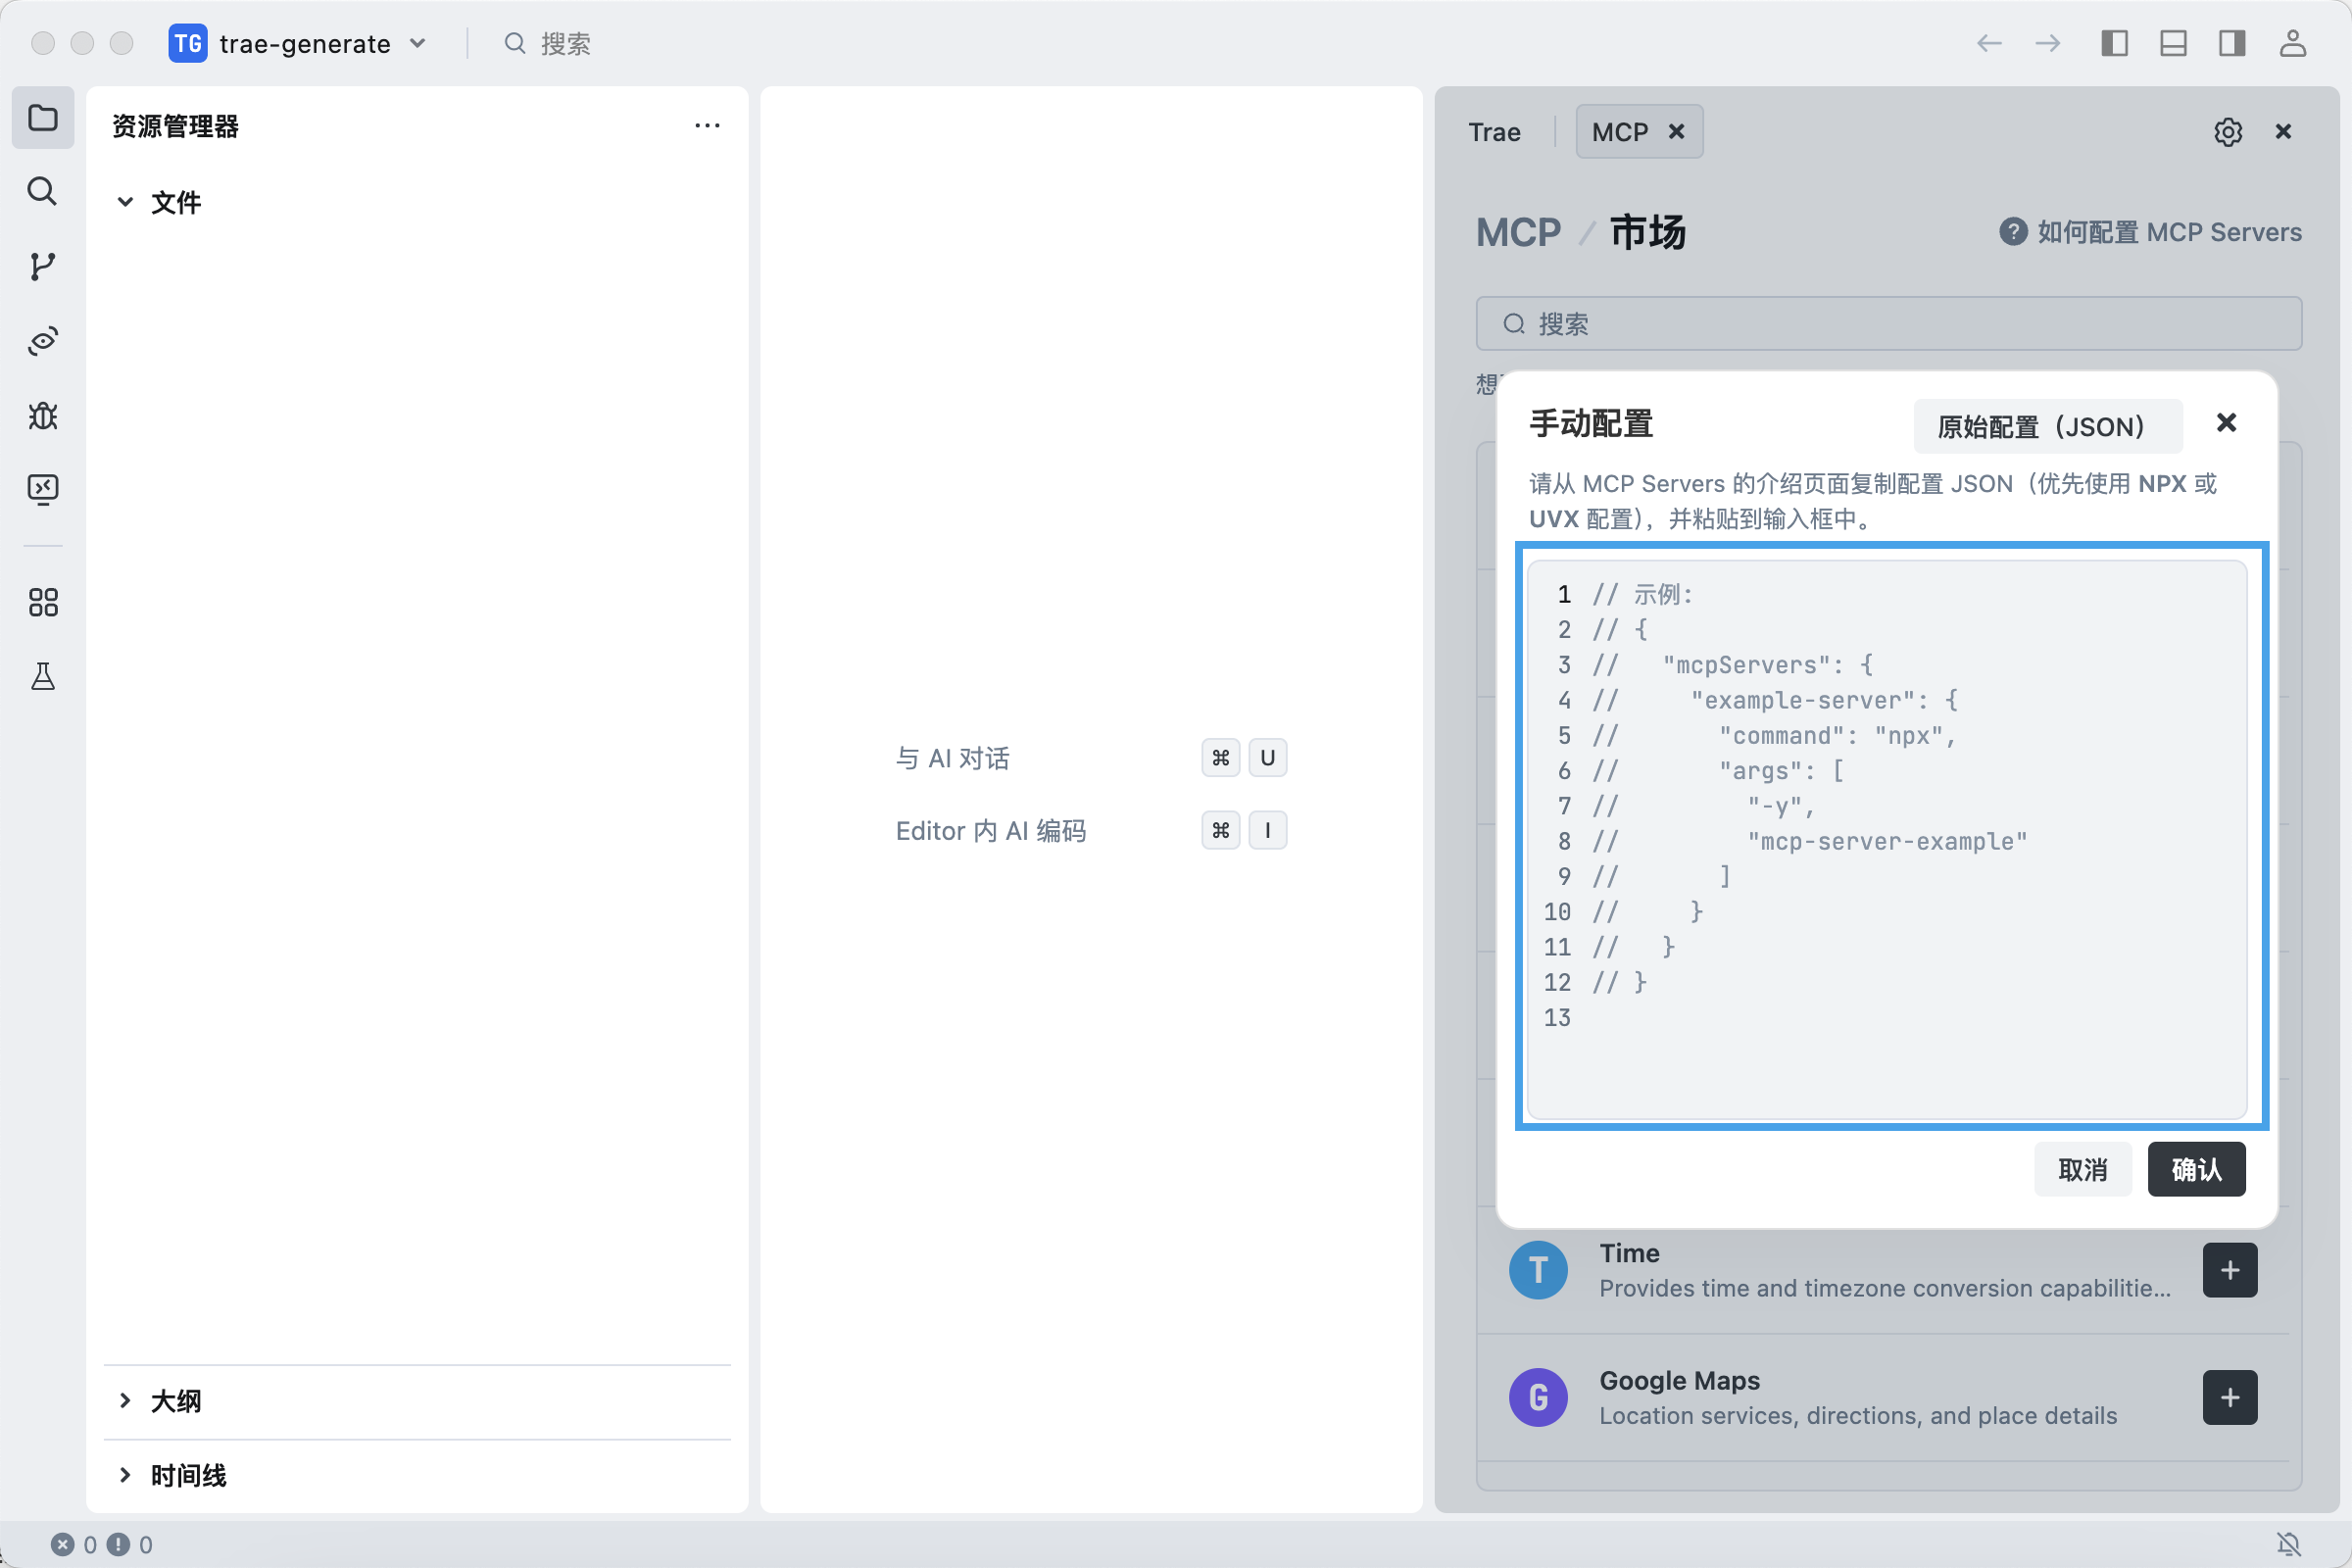This screenshot has height=1568, width=2352.
Task: Expand the 时间线 section
Action: (187, 1475)
